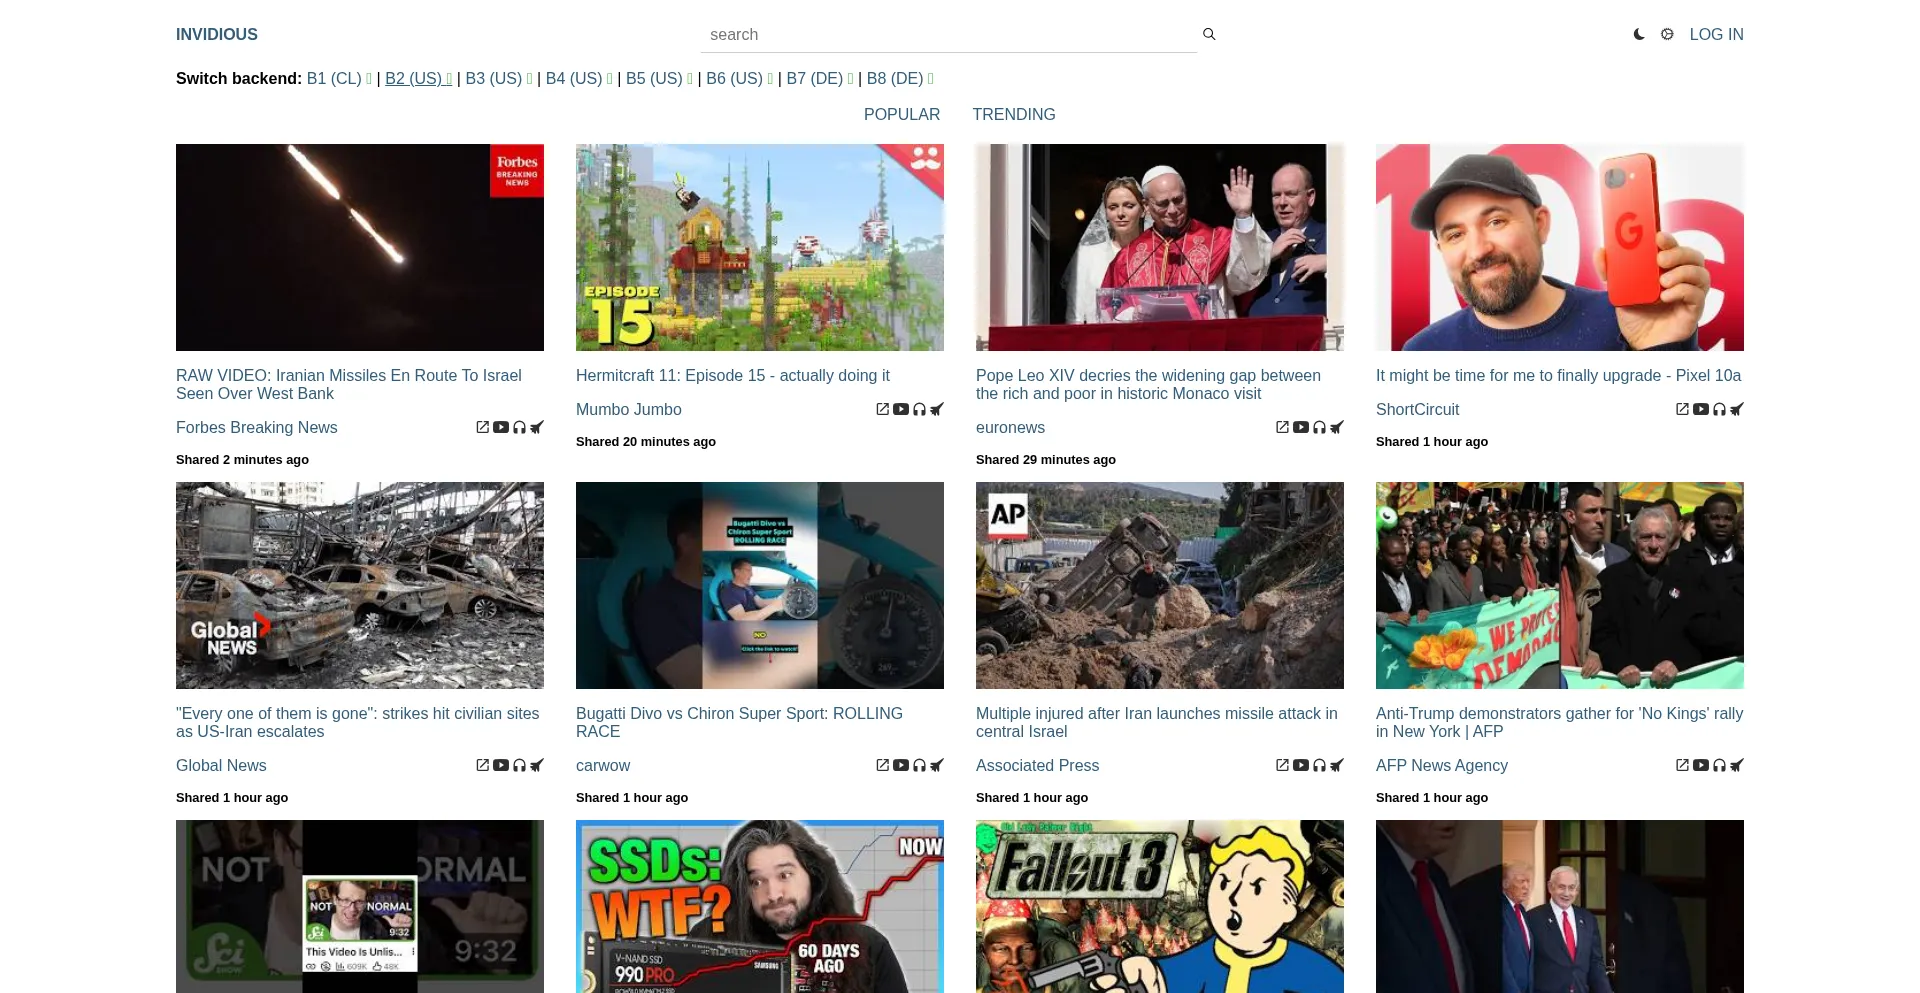
Task: Click the headphones icon for the carwow video
Action: point(919,765)
